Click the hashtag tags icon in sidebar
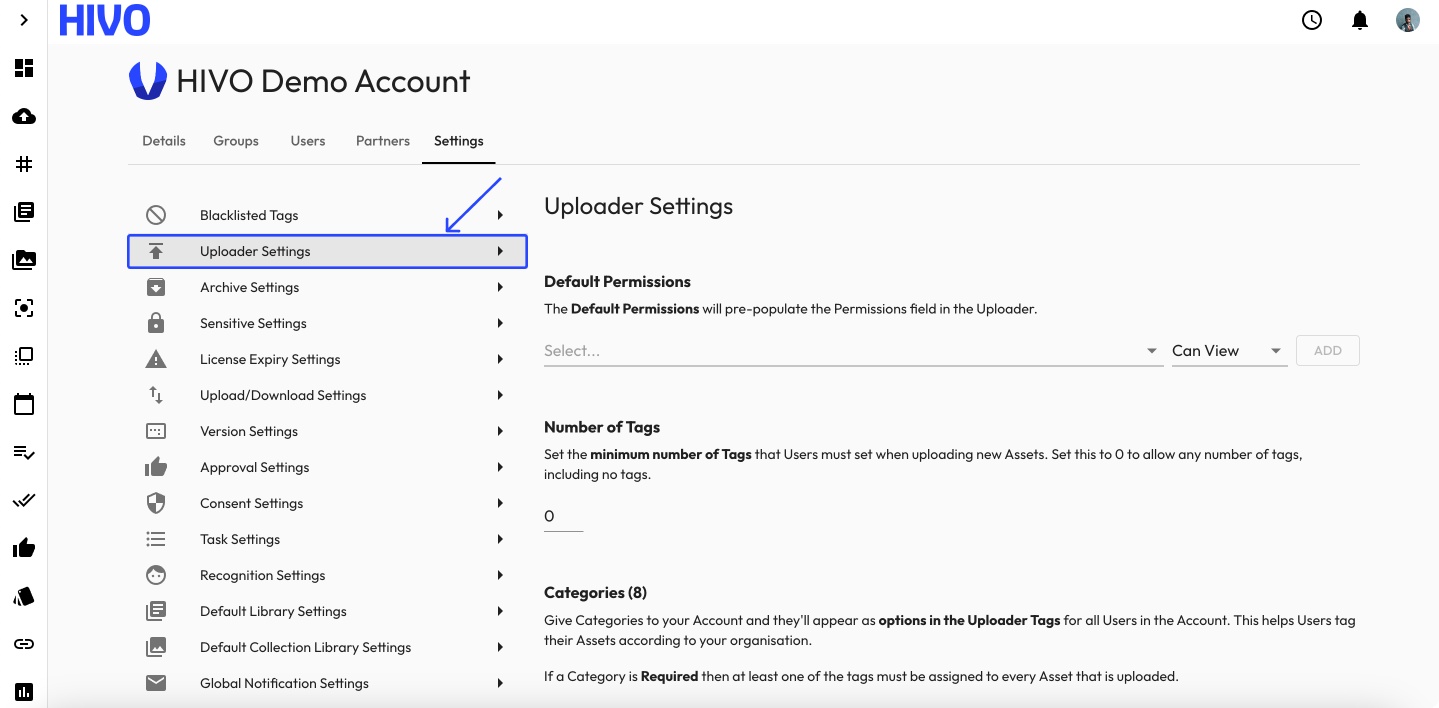Viewport: 1439px width, 708px height. [24, 164]
